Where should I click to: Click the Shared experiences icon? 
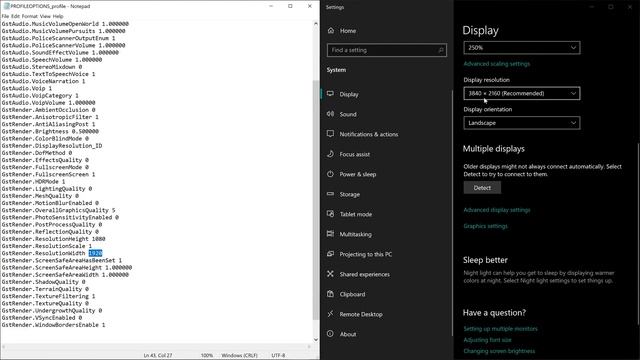[x=330, y=274]
